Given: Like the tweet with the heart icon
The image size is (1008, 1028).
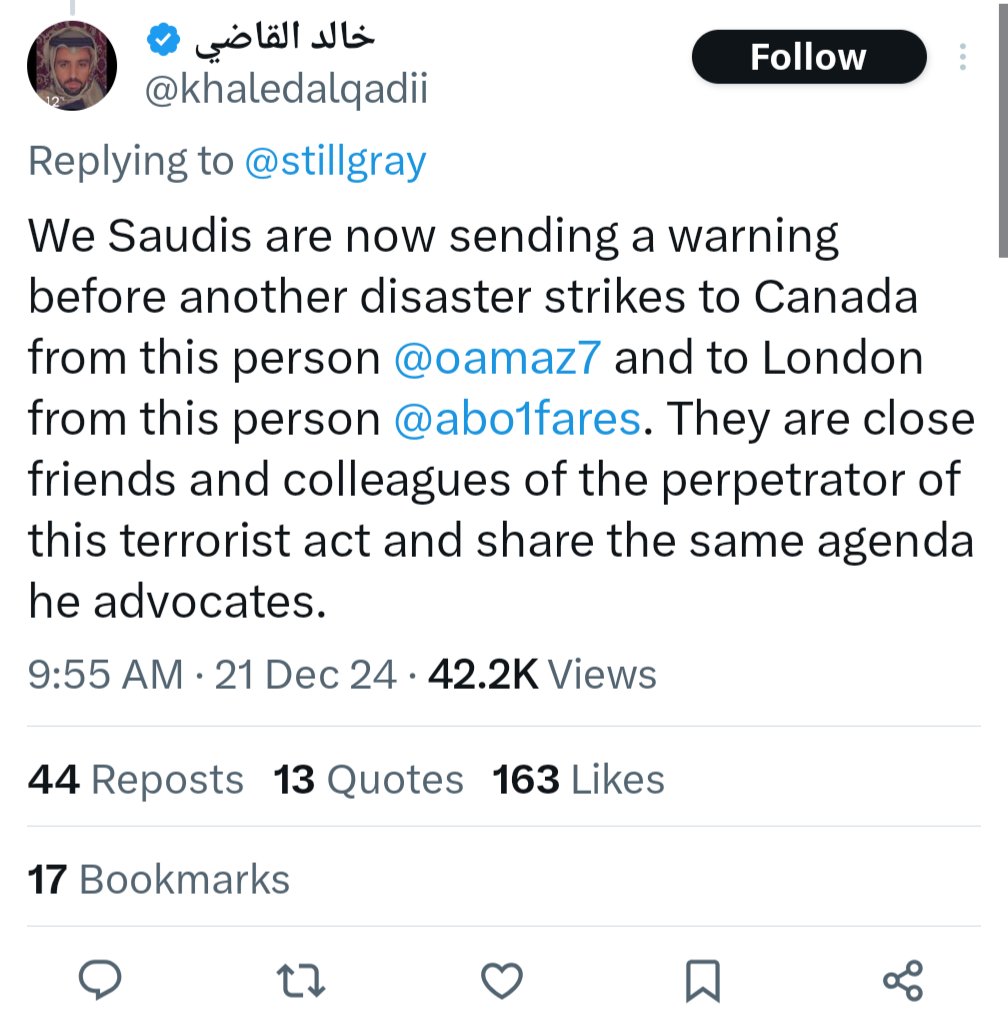Looking at the screenshot, I should [502, 979].
